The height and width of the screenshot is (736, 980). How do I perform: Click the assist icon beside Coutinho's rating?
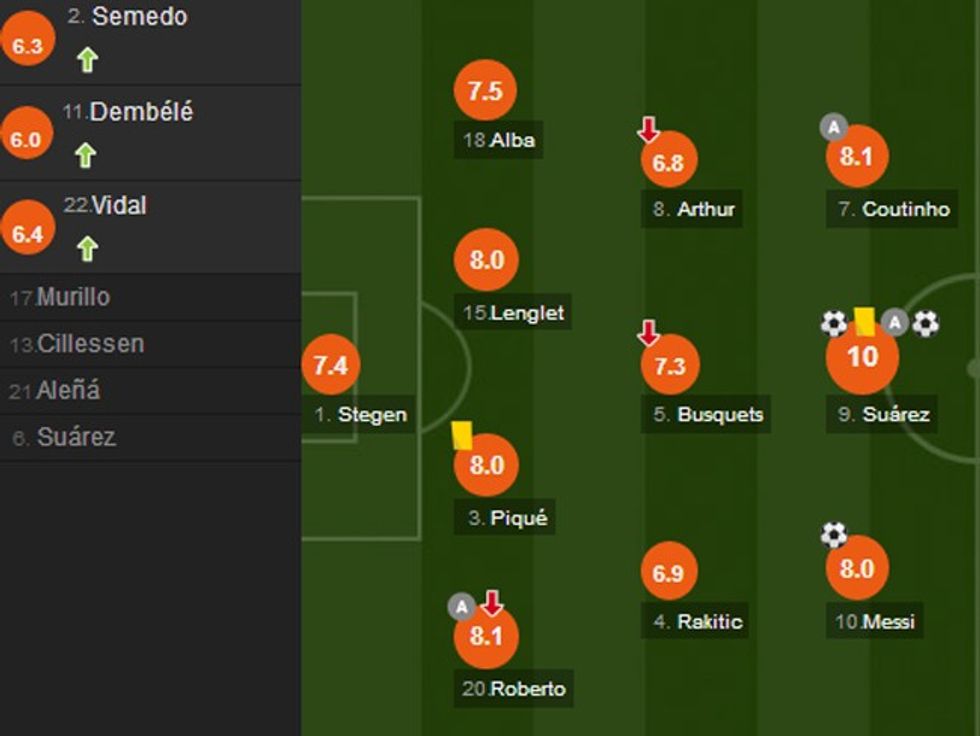point(833,127)
